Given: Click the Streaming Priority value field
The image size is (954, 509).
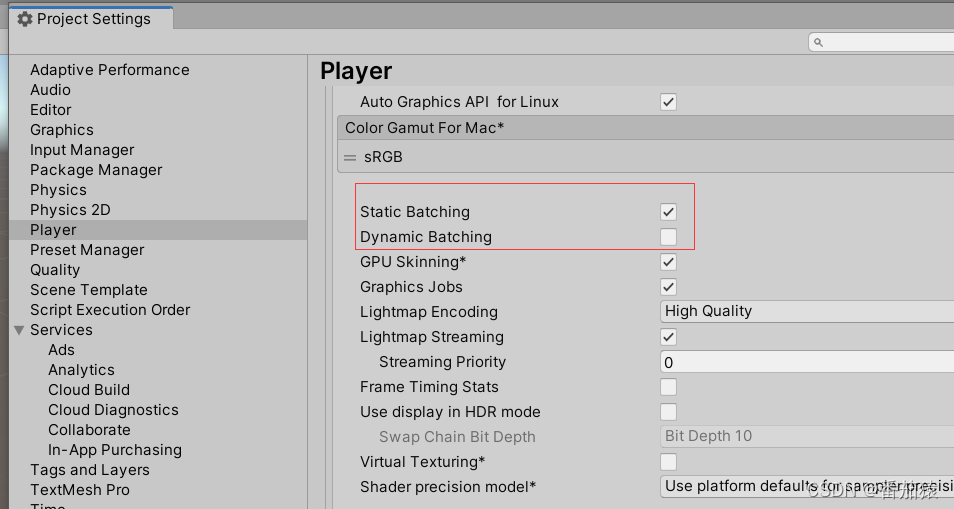Looking at the screenshot, I should click(x=807, y=362).
